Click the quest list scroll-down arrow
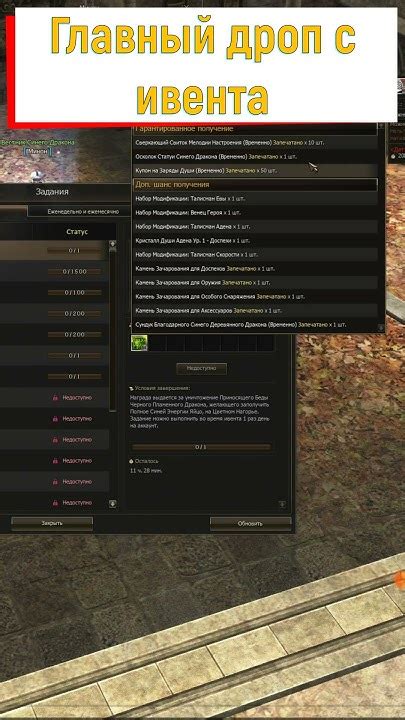The height and width of the screenshot is (720, 405). (x=112, y=504)
